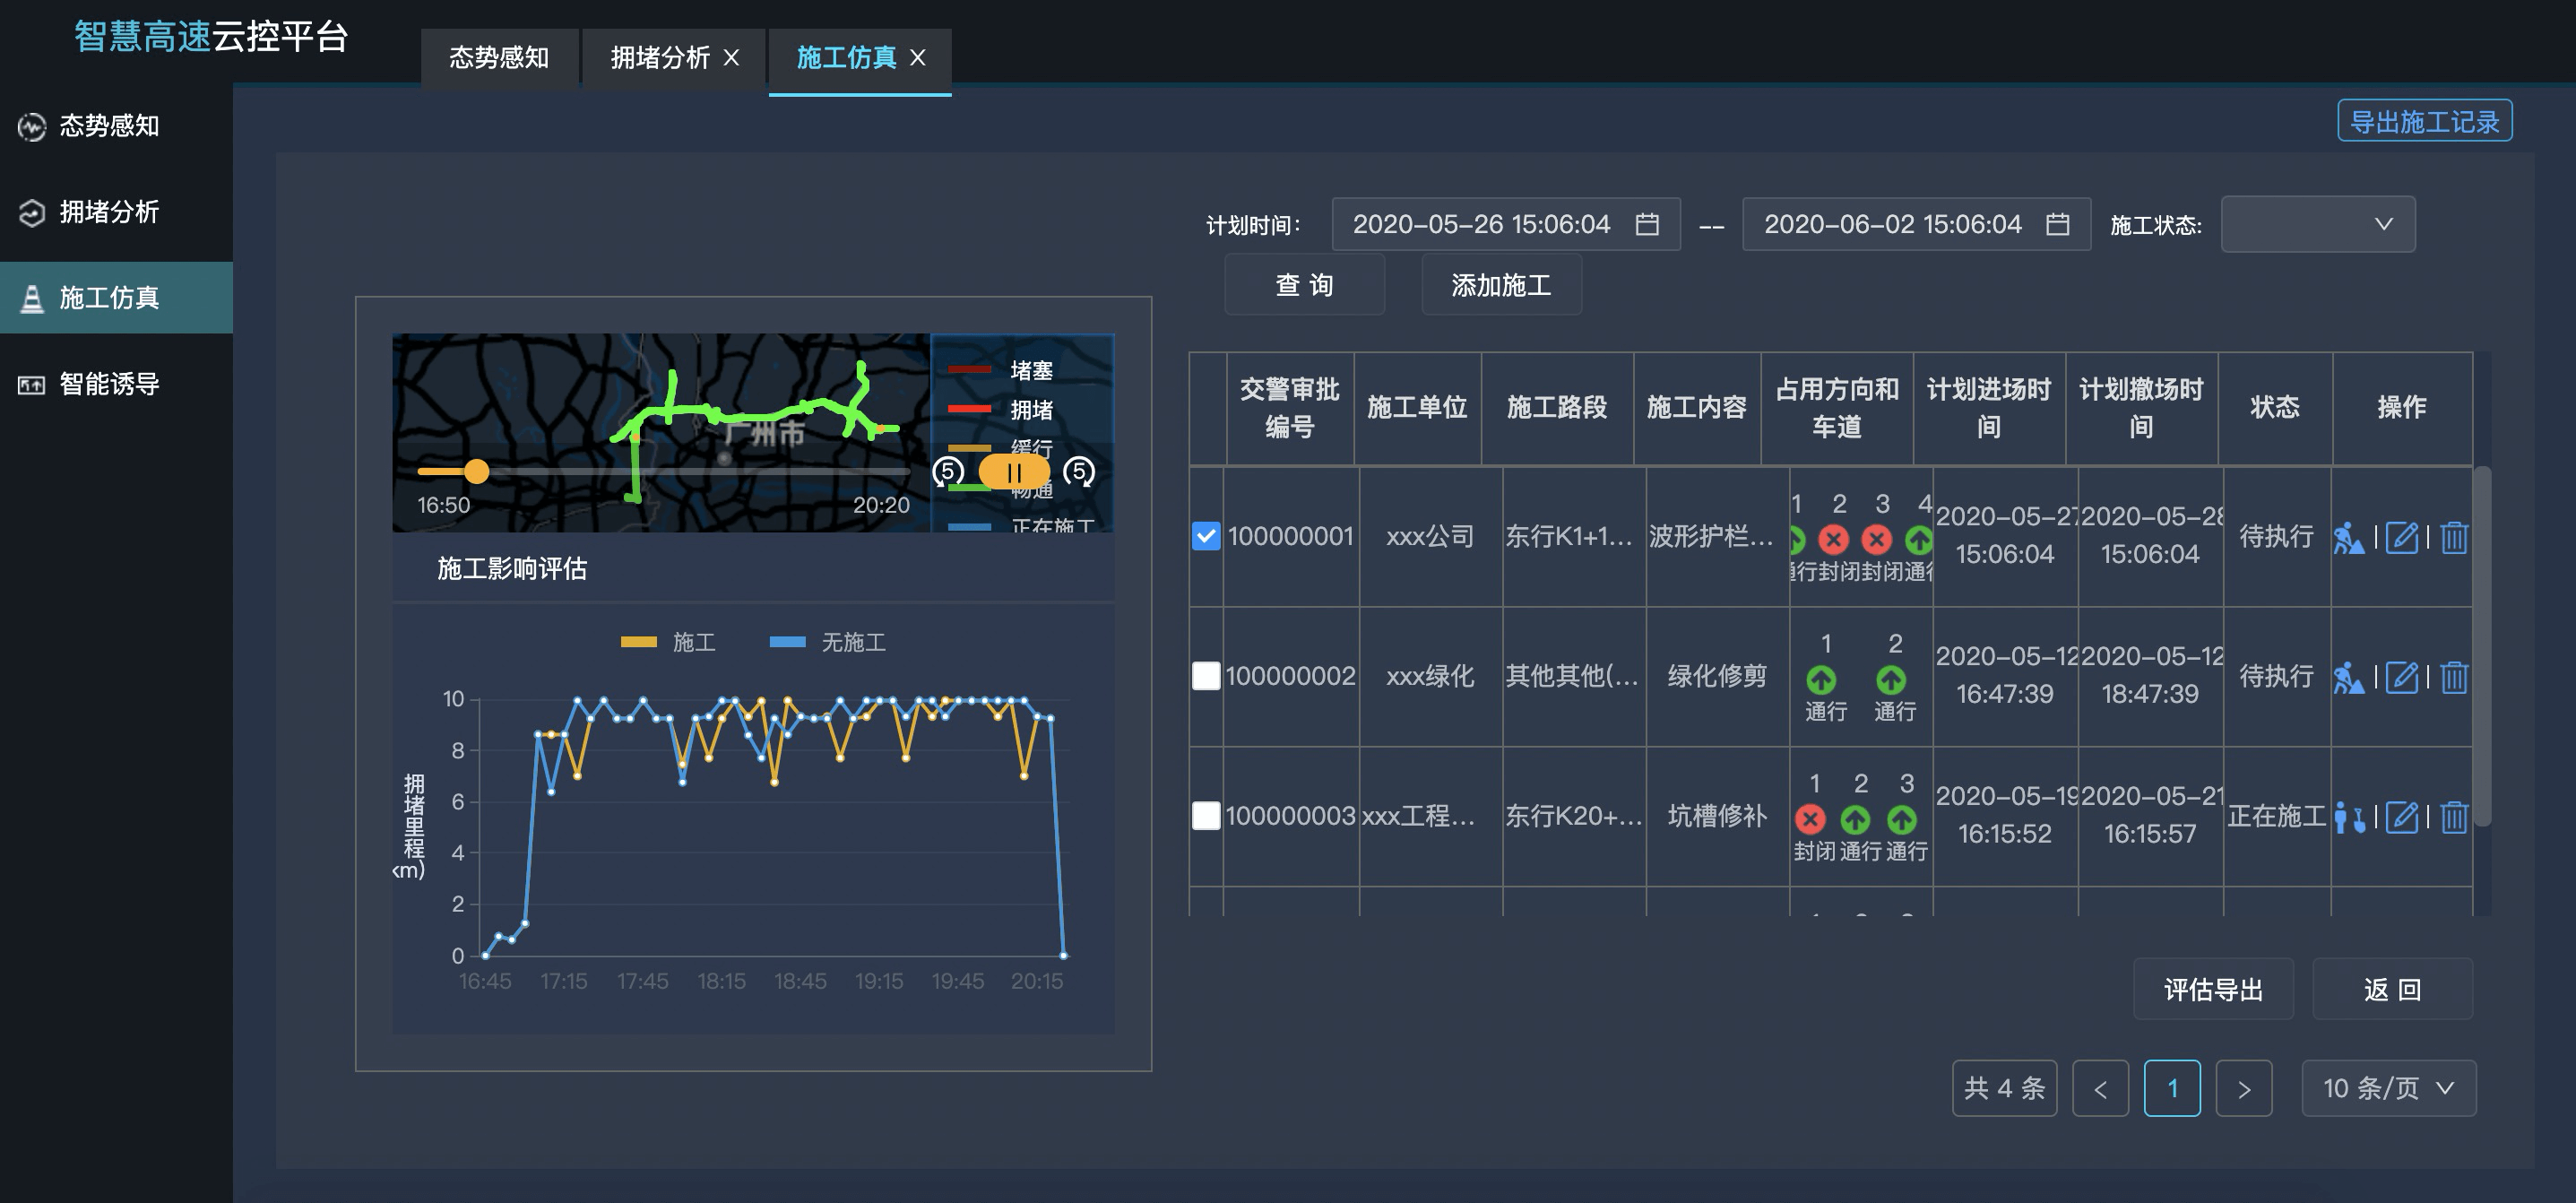Select page 1 in pagination
The height and width of the screenshot is (1203, 2576).
pyautogui.click(x=2172, y=1088)
